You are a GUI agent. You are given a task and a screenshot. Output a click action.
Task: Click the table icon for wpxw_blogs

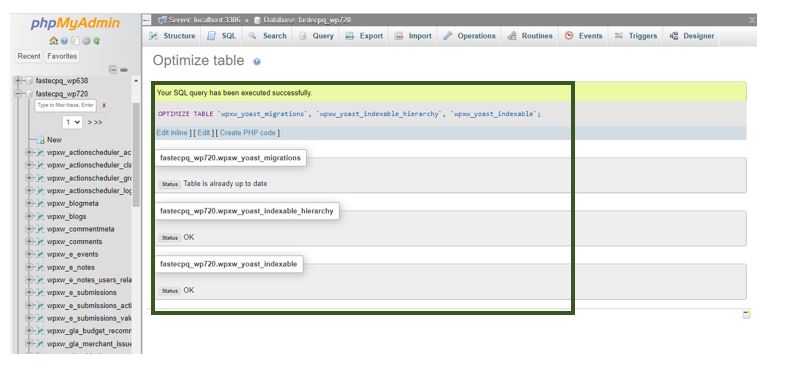tap(41, 216)
